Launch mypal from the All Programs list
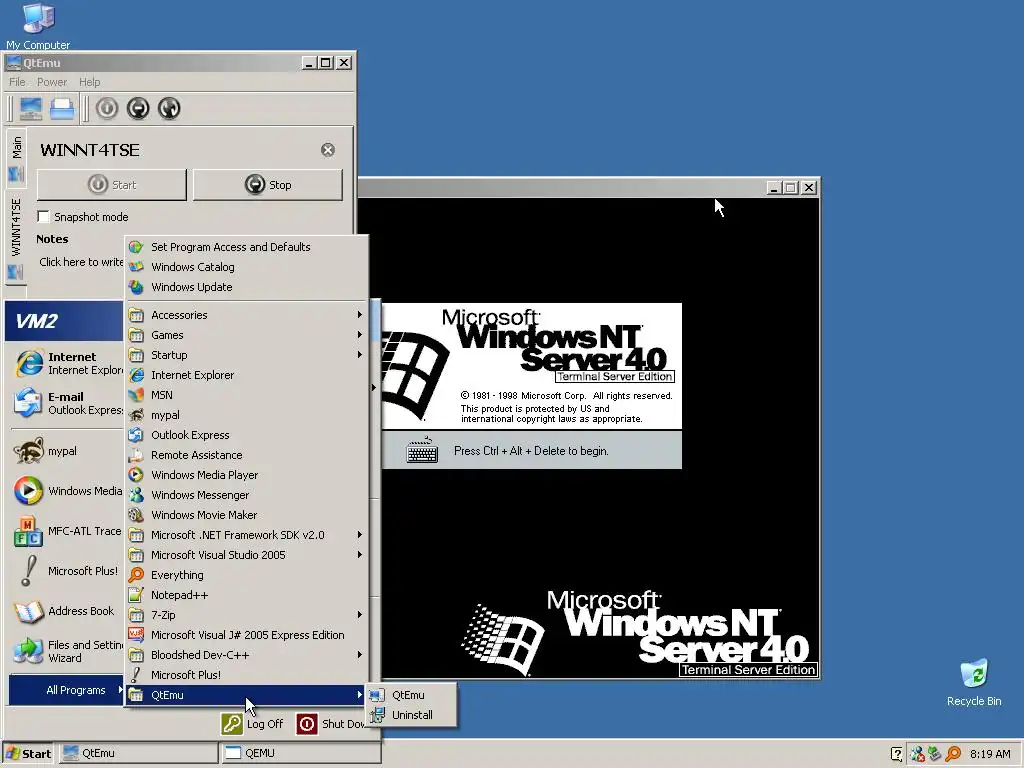 coord(247,415)
